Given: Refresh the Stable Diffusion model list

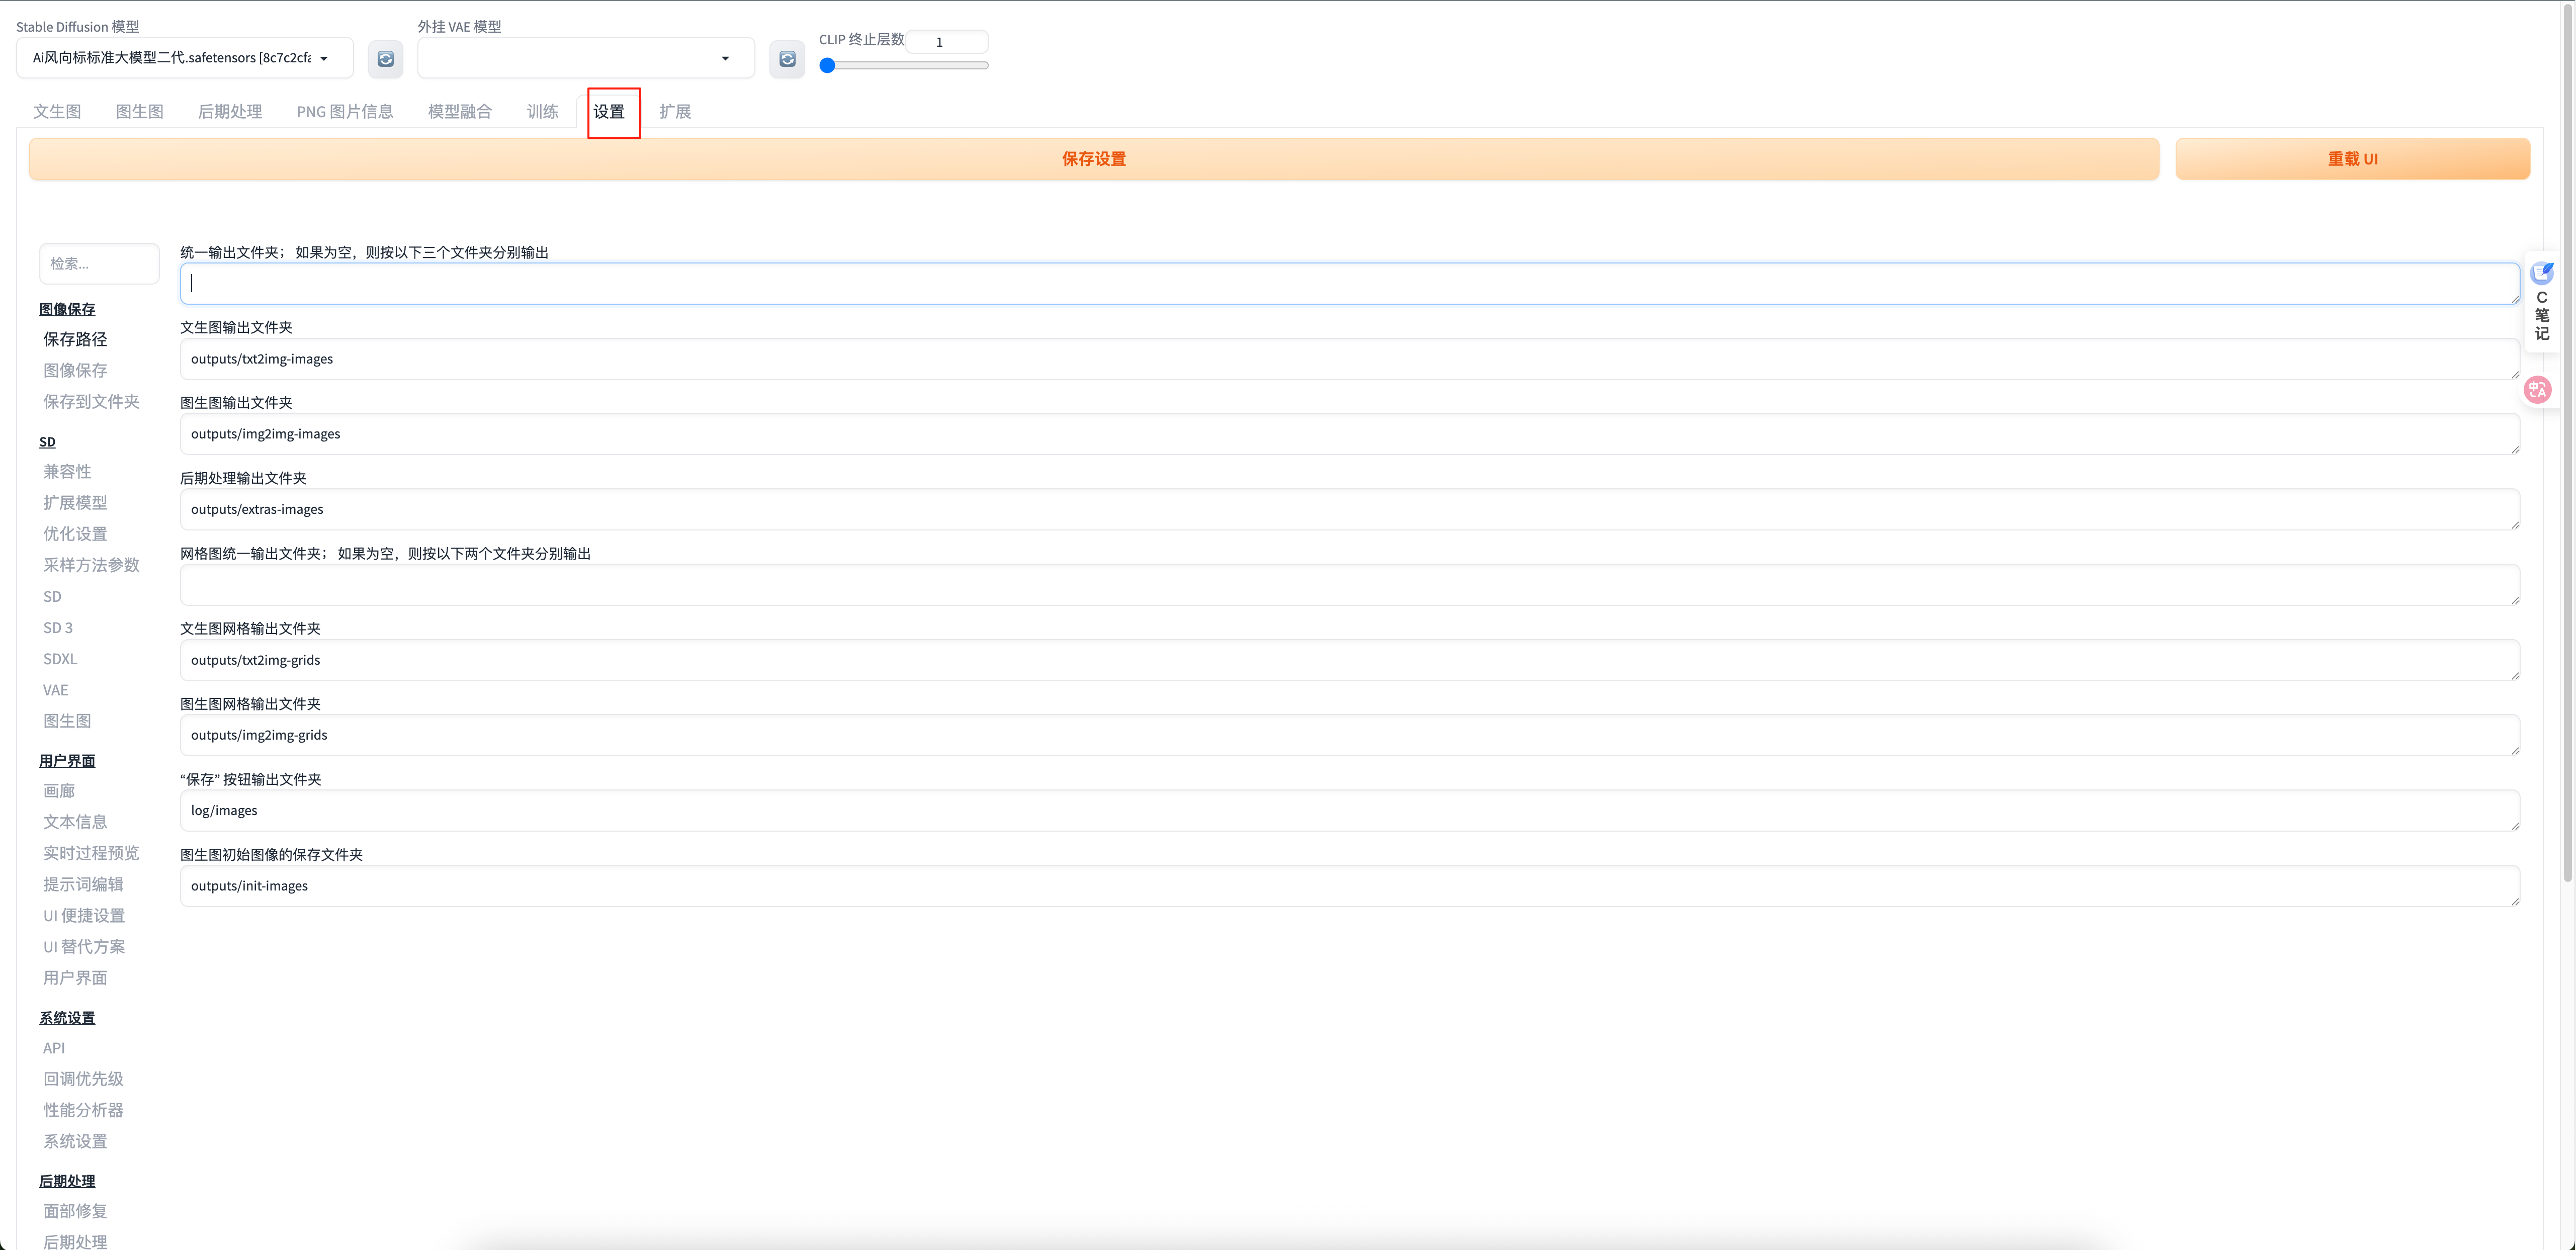Looking at the screenshot, I should [x=385, y=59].
